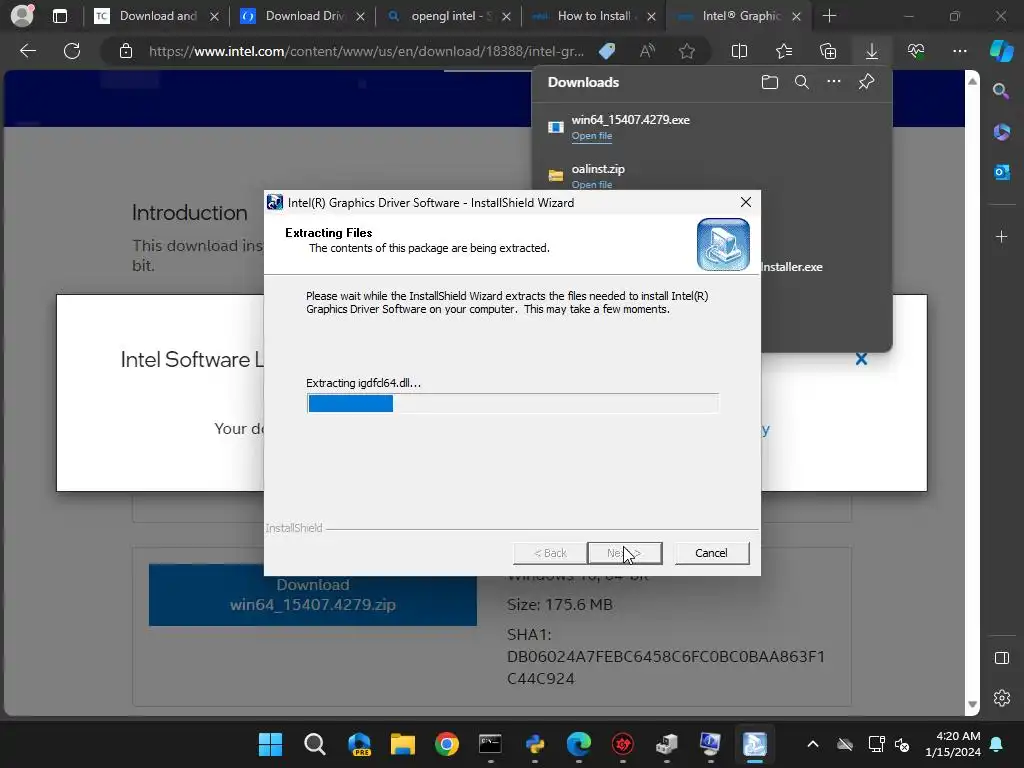Screen dimensions: 1024x768
Task: Click the browser Back arrow
Action: pyautogui.click(x=27, y=51)
